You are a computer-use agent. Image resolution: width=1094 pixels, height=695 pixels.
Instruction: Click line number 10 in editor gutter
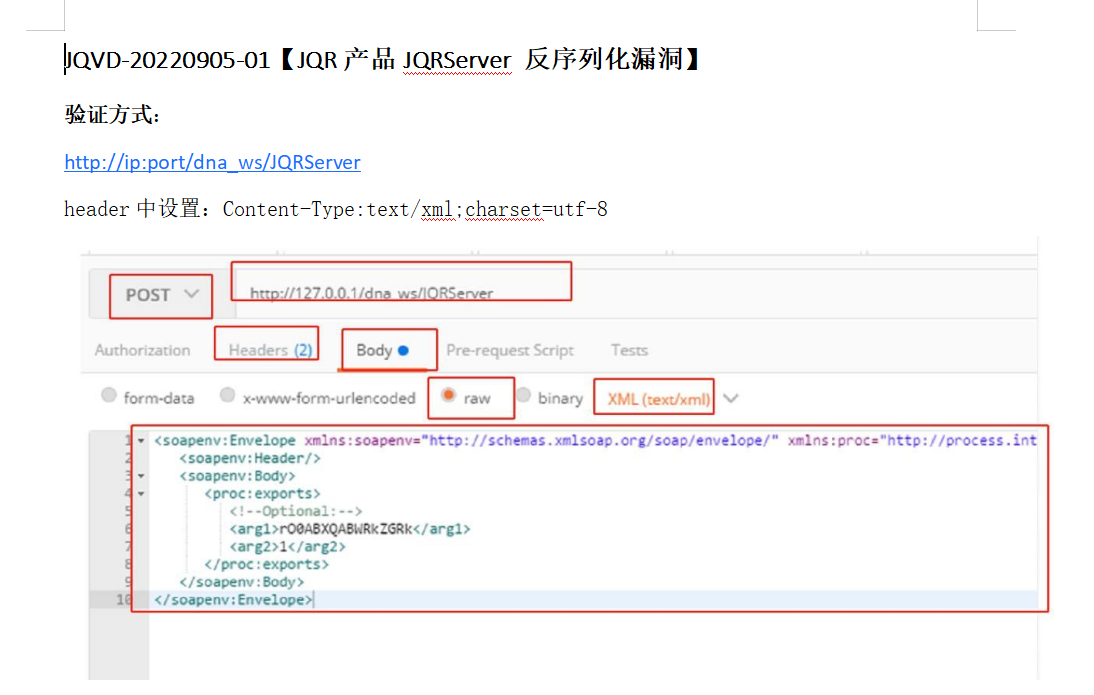[122, 600]
